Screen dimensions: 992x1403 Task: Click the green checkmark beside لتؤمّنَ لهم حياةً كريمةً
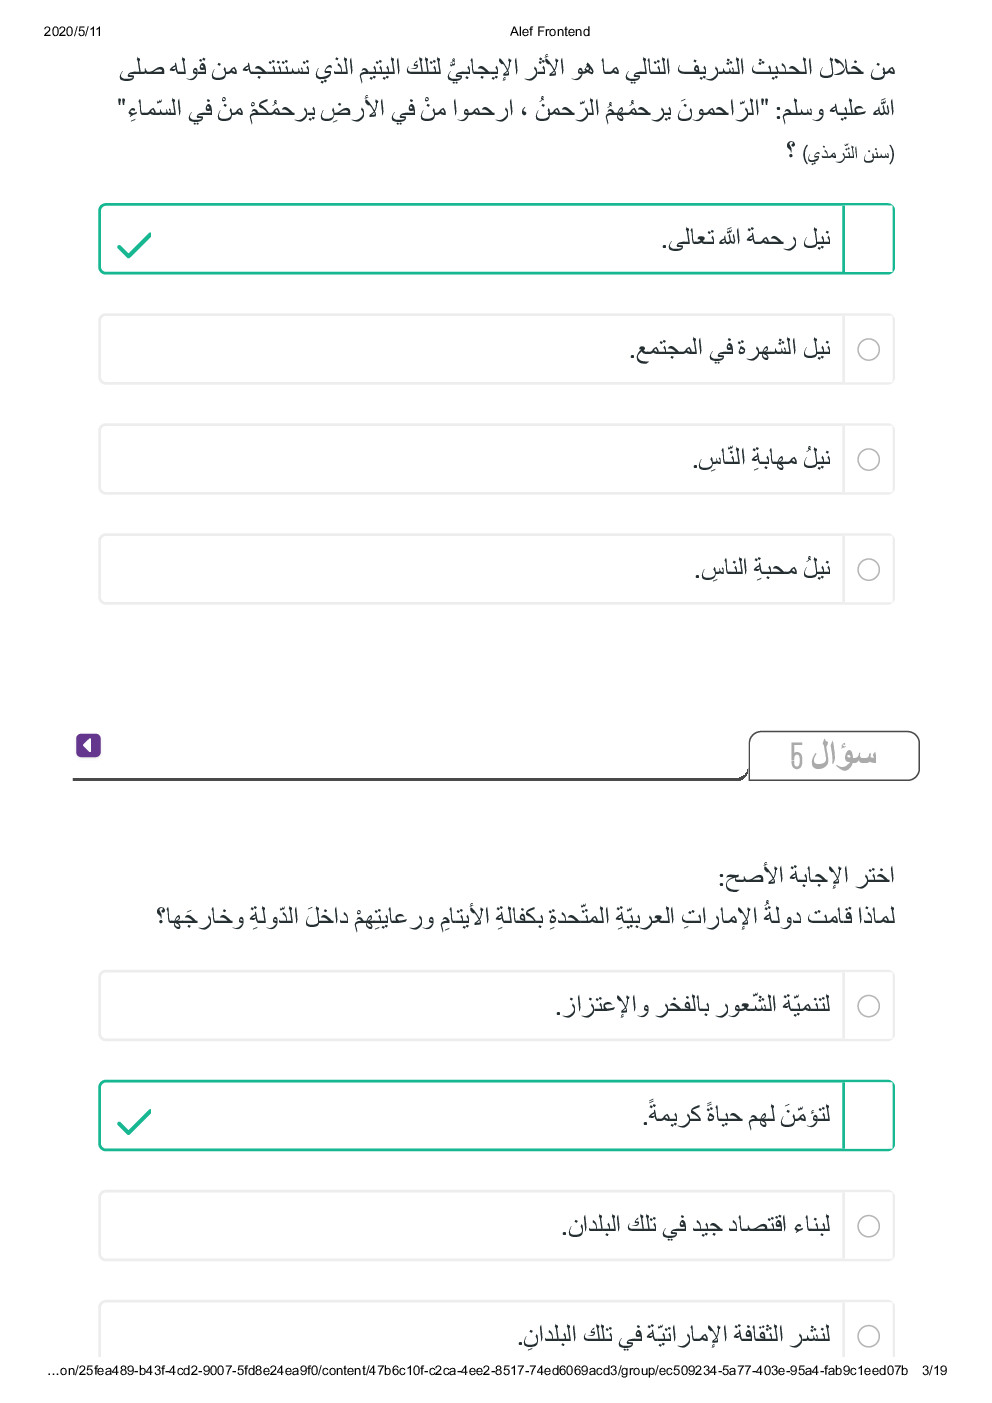(x=134, y=1122)
